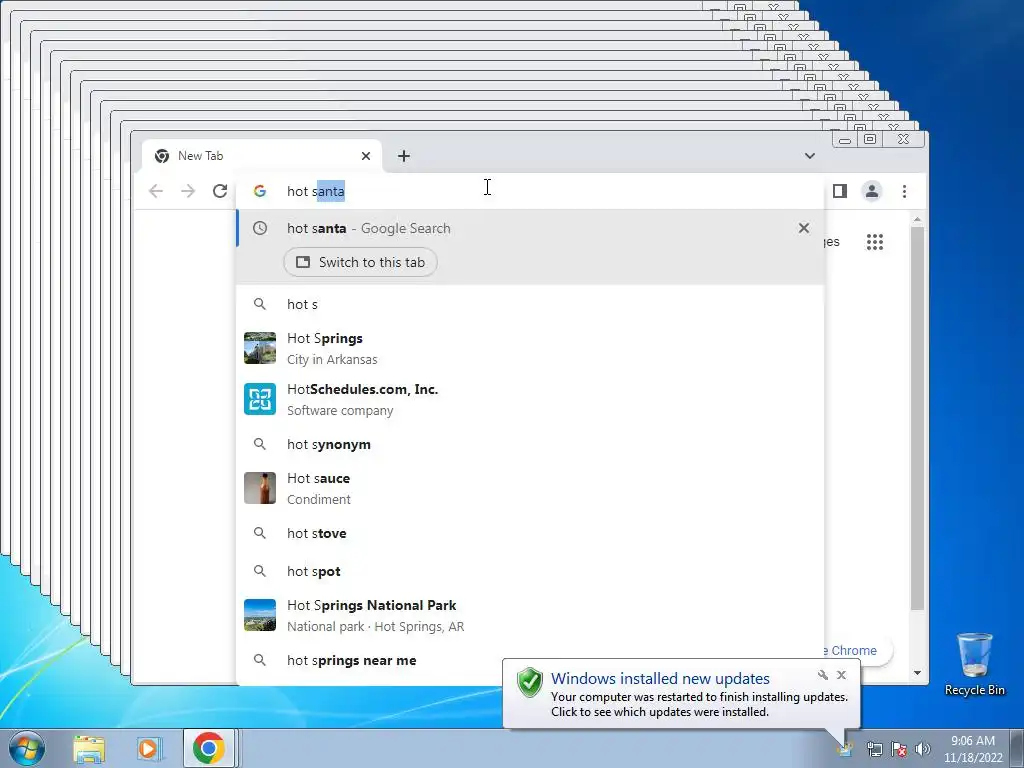The image size is (1024, 768).
Task: Click the Hot Springs city thumbnail
Action: click(260, 348)
